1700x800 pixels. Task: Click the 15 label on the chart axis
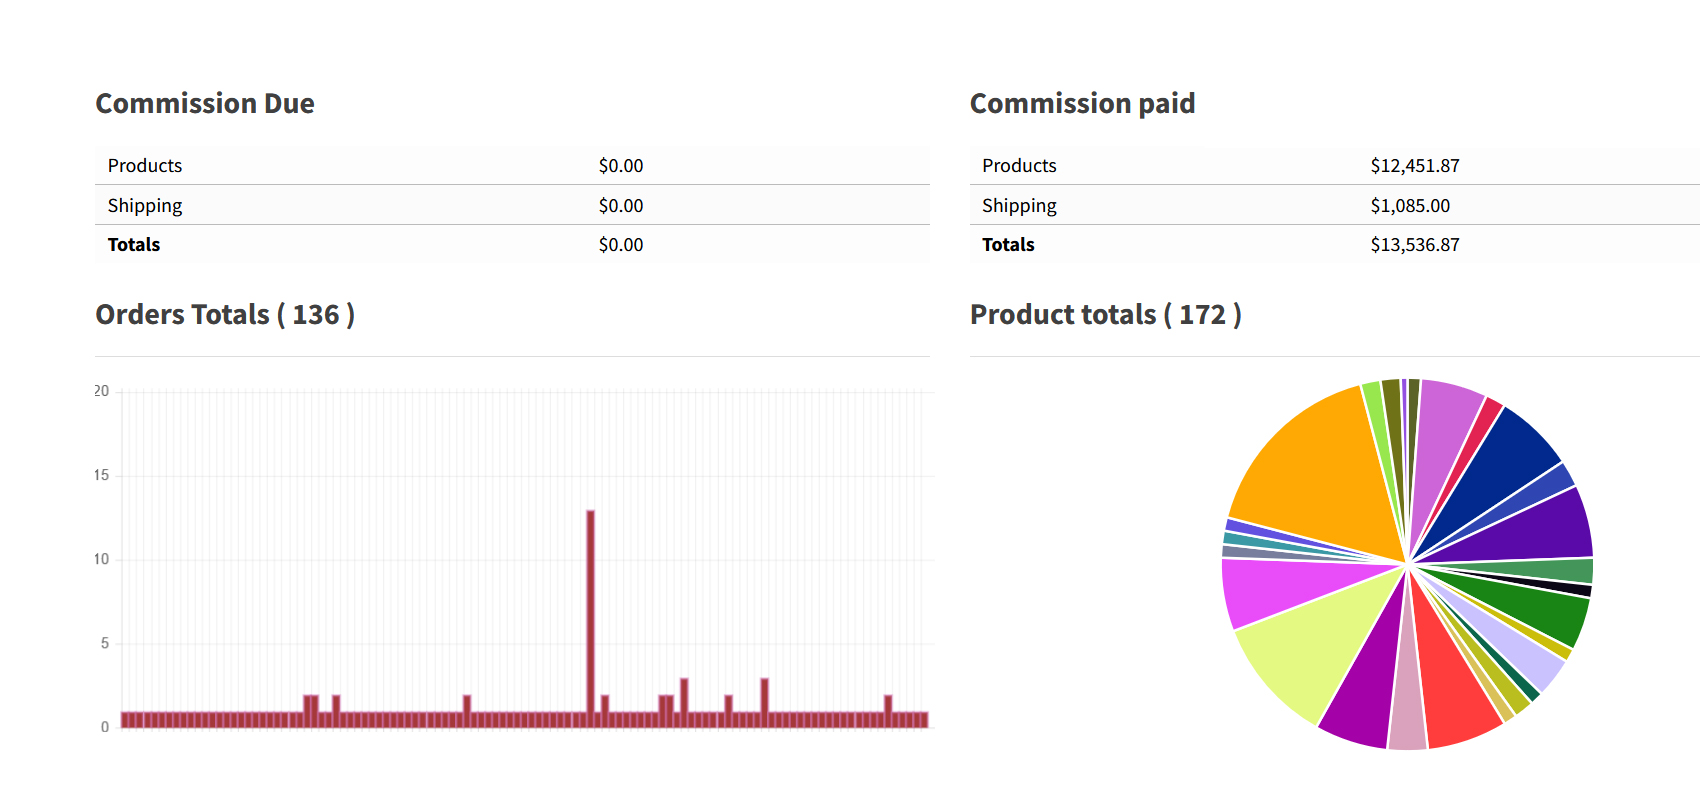(101, 475)
